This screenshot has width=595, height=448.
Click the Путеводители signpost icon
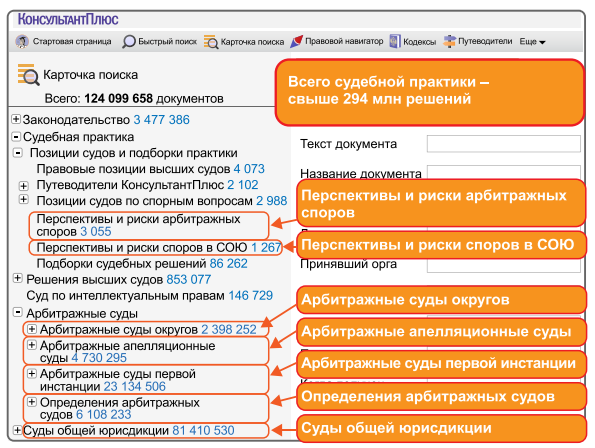(449, 41)
